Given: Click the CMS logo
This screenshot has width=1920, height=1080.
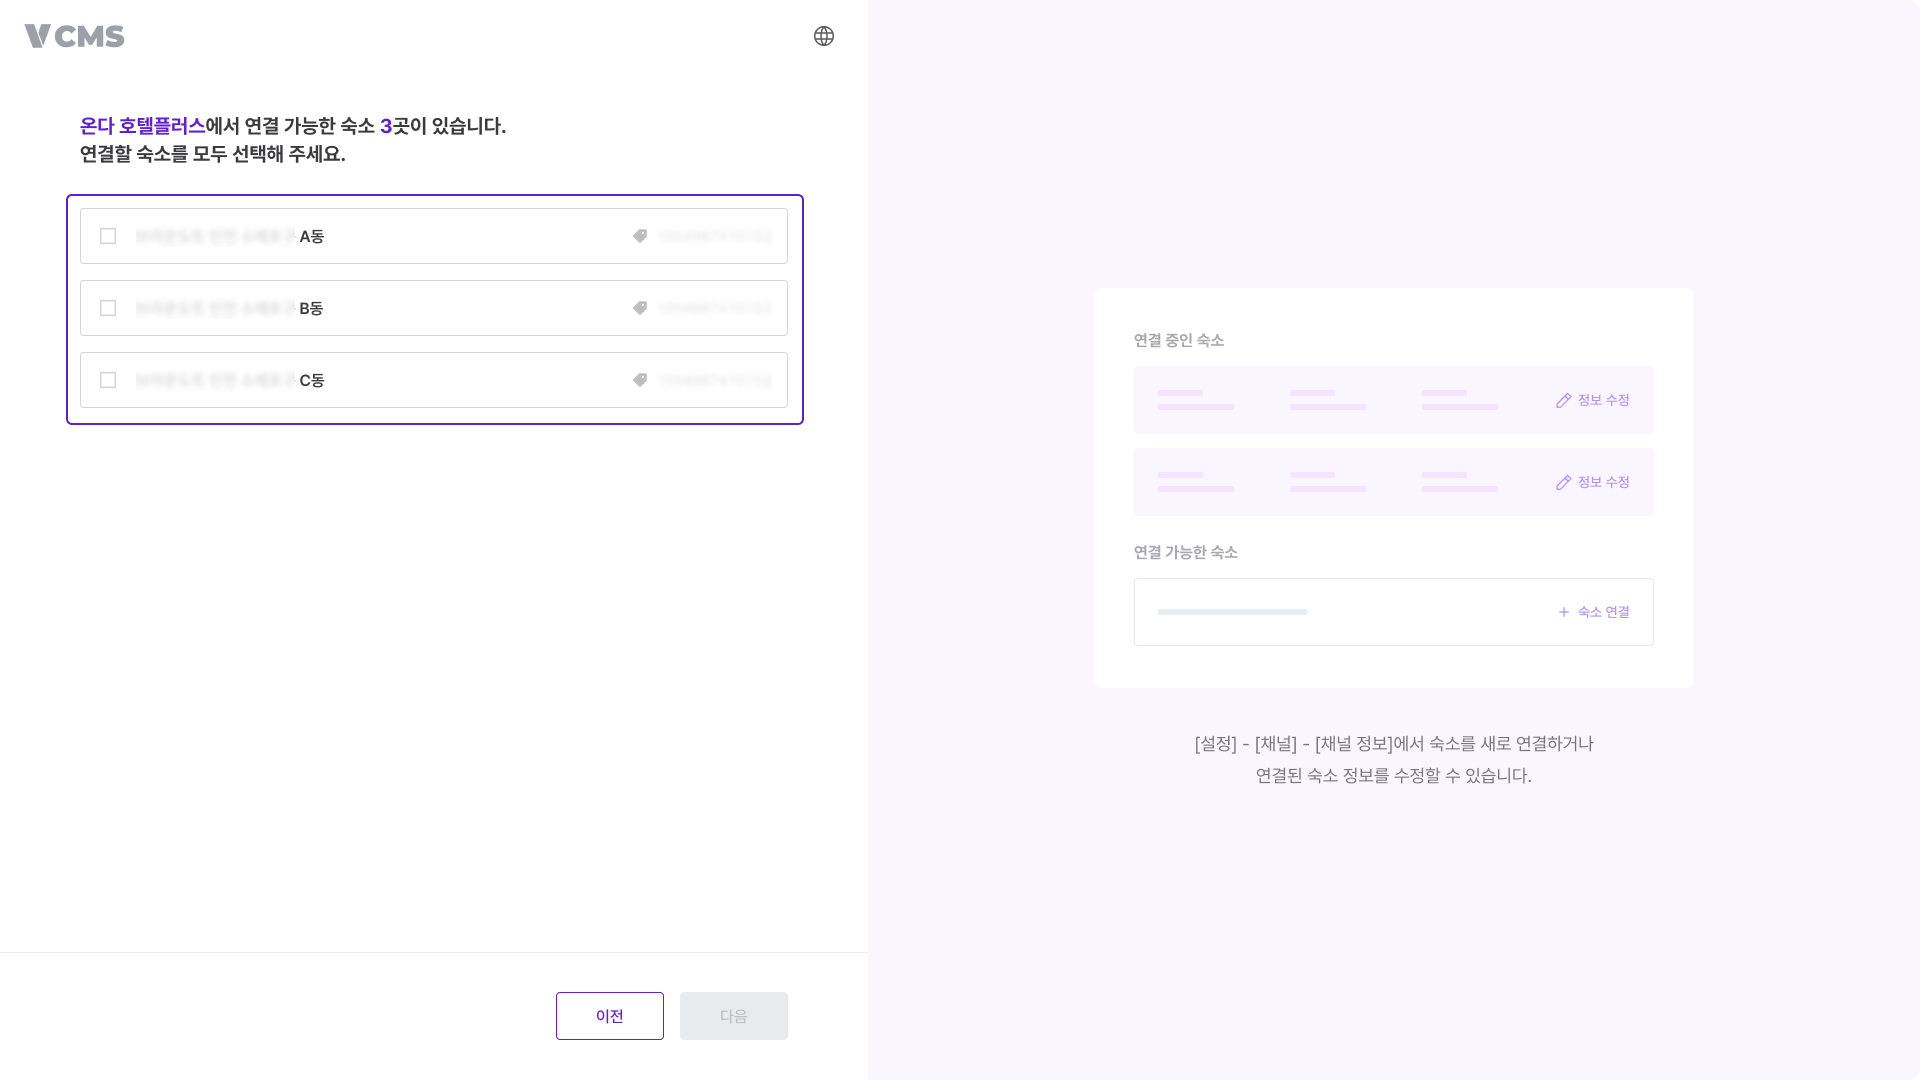Looking at the screenshot, I should tap(74, 36).
